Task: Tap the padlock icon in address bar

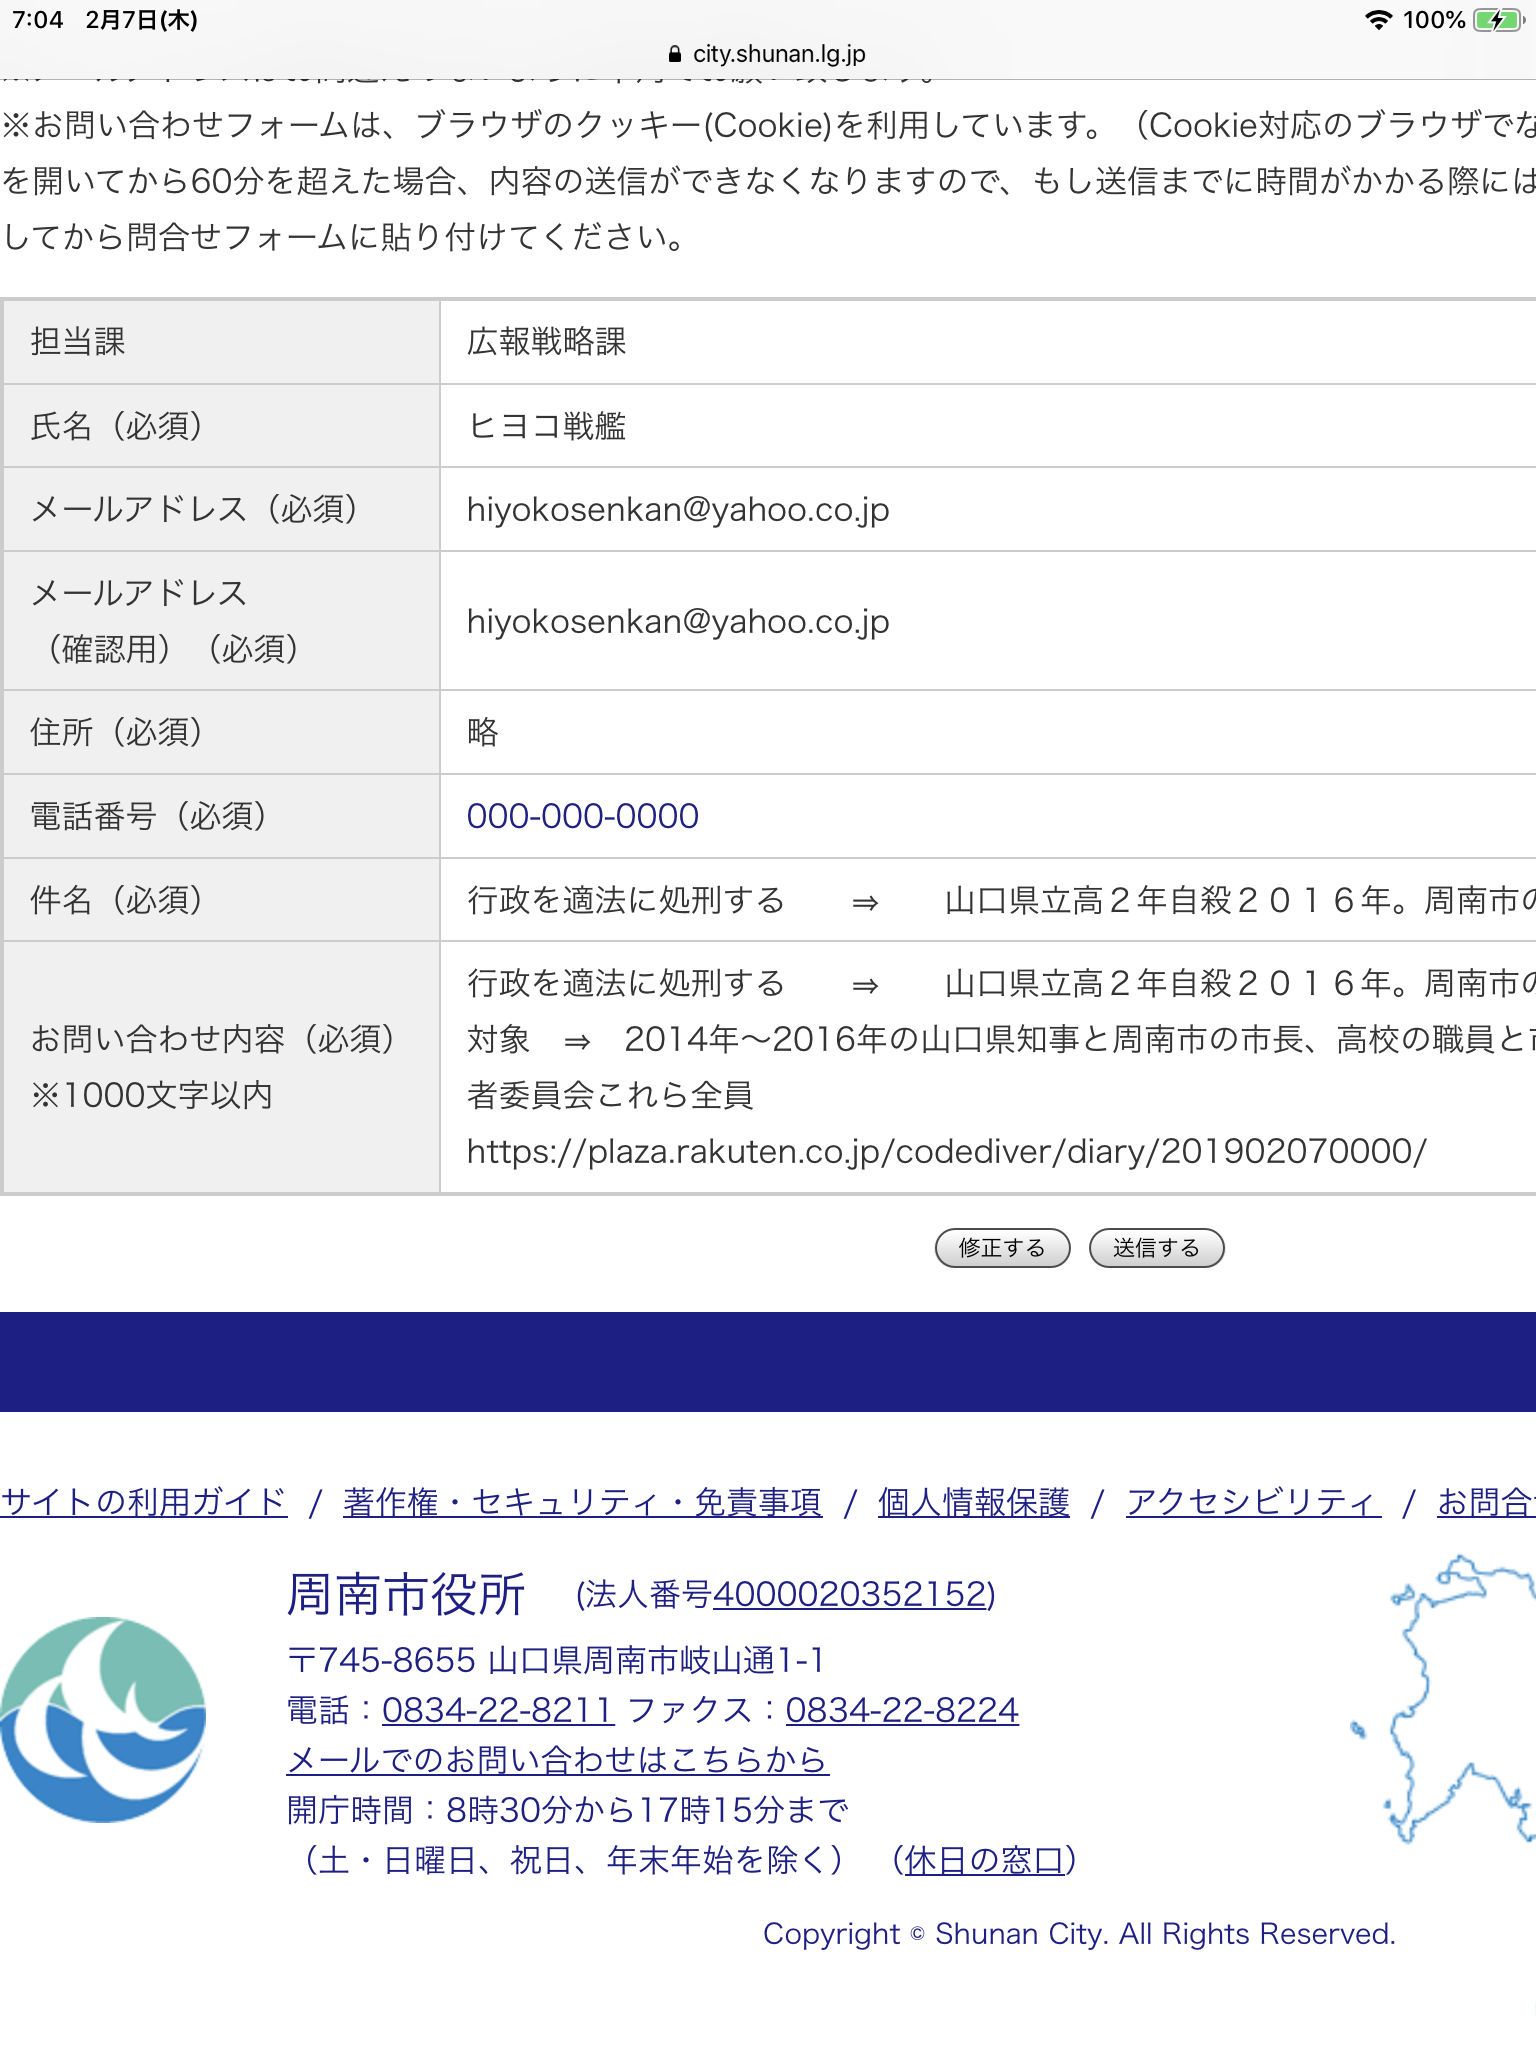Action: (674, 54)
